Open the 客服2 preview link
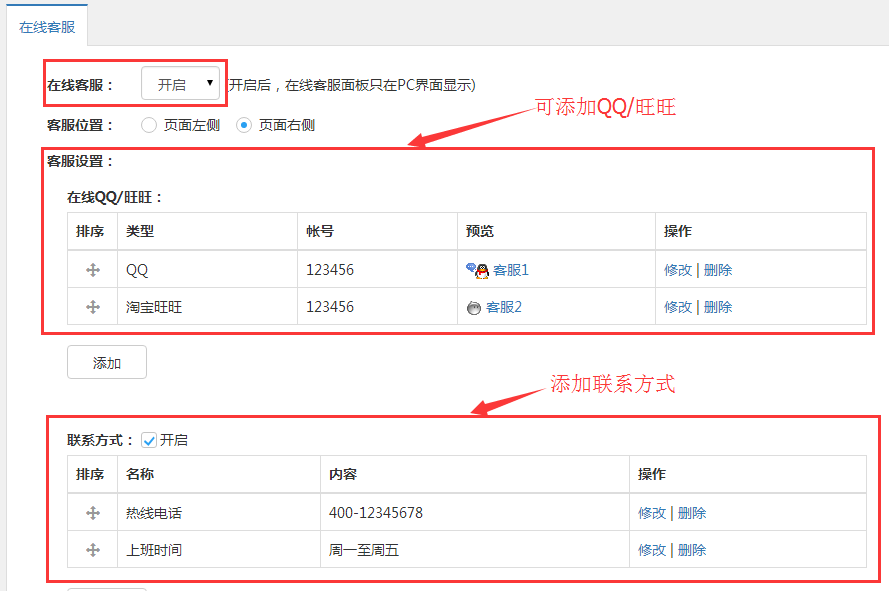The height and width of the screenshot is (591, 889). tap(503, 307)
